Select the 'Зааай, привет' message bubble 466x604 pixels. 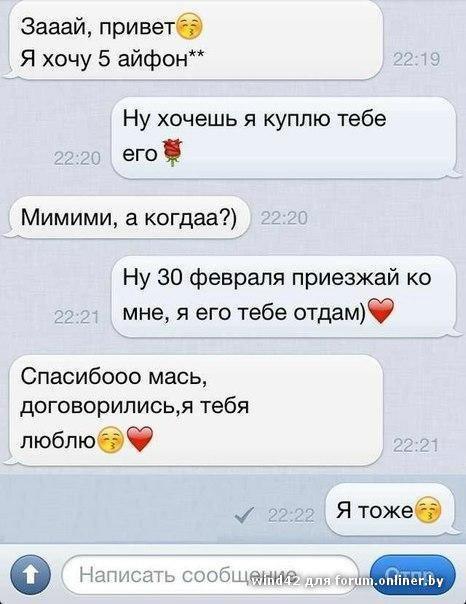coord(193,40)
